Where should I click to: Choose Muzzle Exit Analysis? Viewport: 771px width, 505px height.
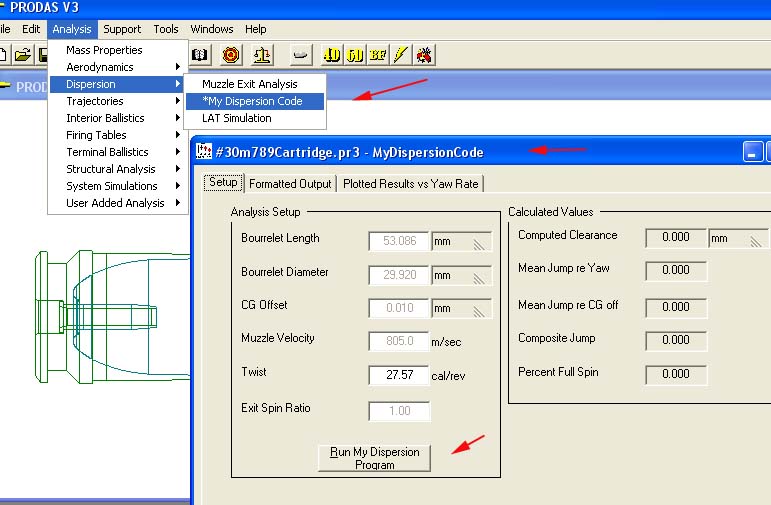pyautogui.click(x=255, y=84)
